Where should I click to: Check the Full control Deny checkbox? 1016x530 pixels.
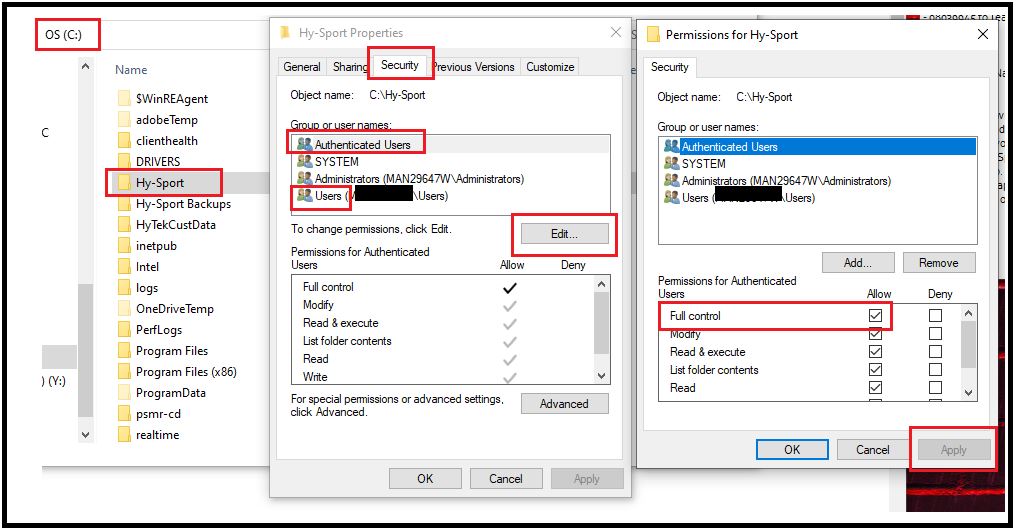(935, 316)
